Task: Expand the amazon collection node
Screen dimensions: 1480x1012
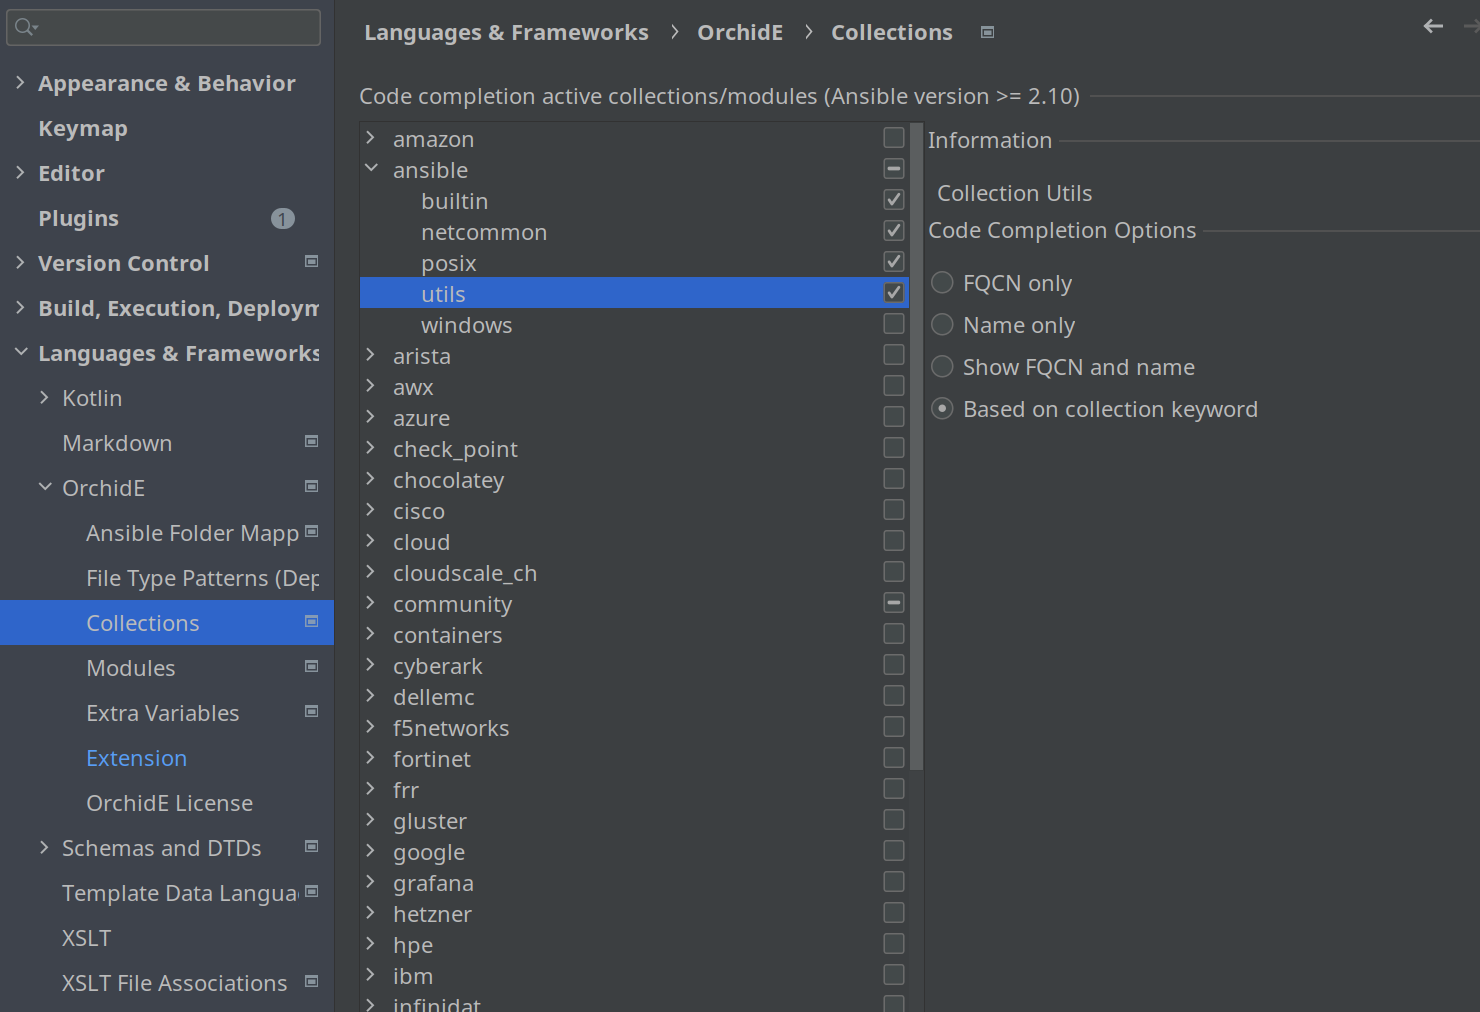Action: (371, 137)
